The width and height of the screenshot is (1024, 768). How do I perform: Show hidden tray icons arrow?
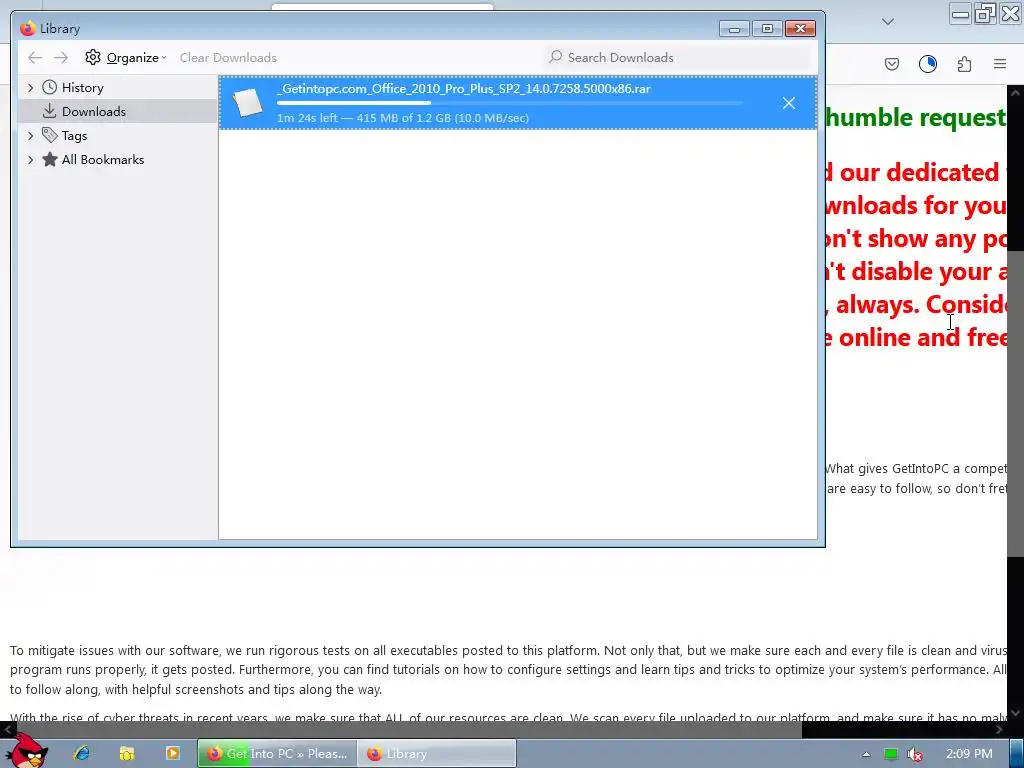[866, 754]
